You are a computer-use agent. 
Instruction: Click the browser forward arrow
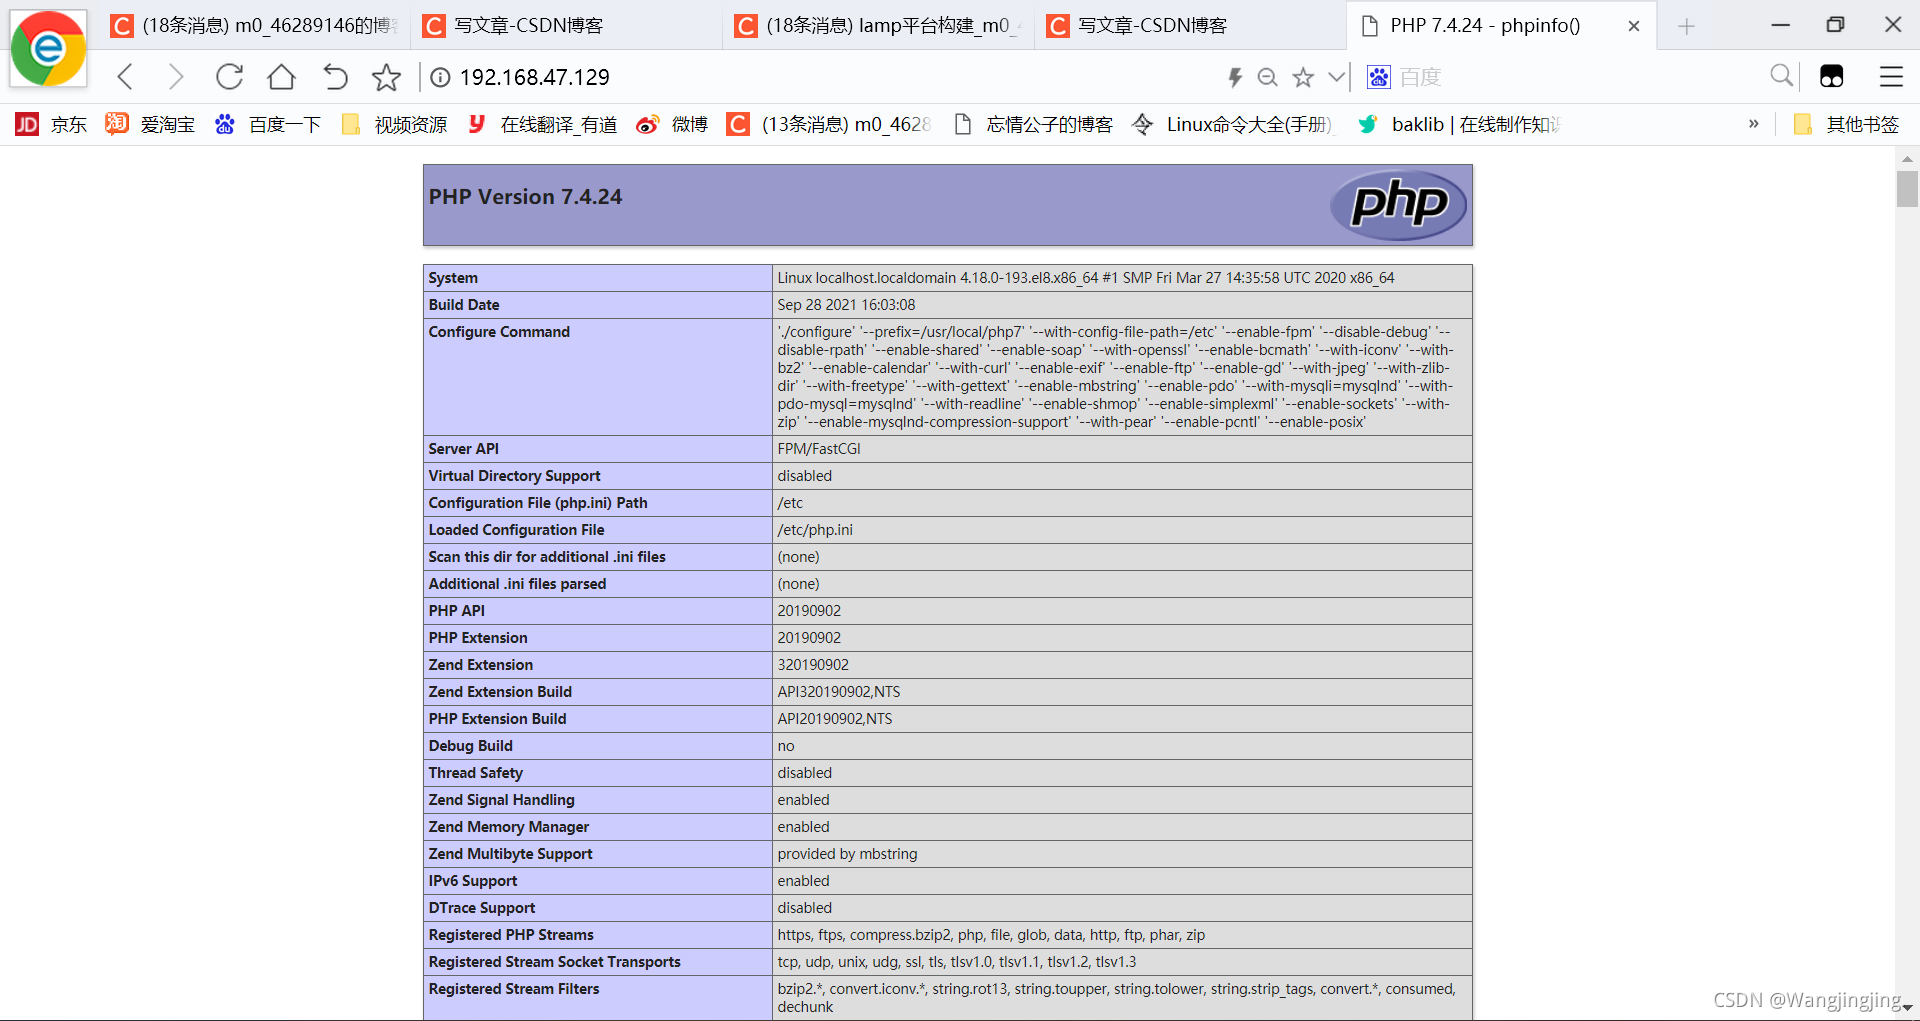click(176, 77)
